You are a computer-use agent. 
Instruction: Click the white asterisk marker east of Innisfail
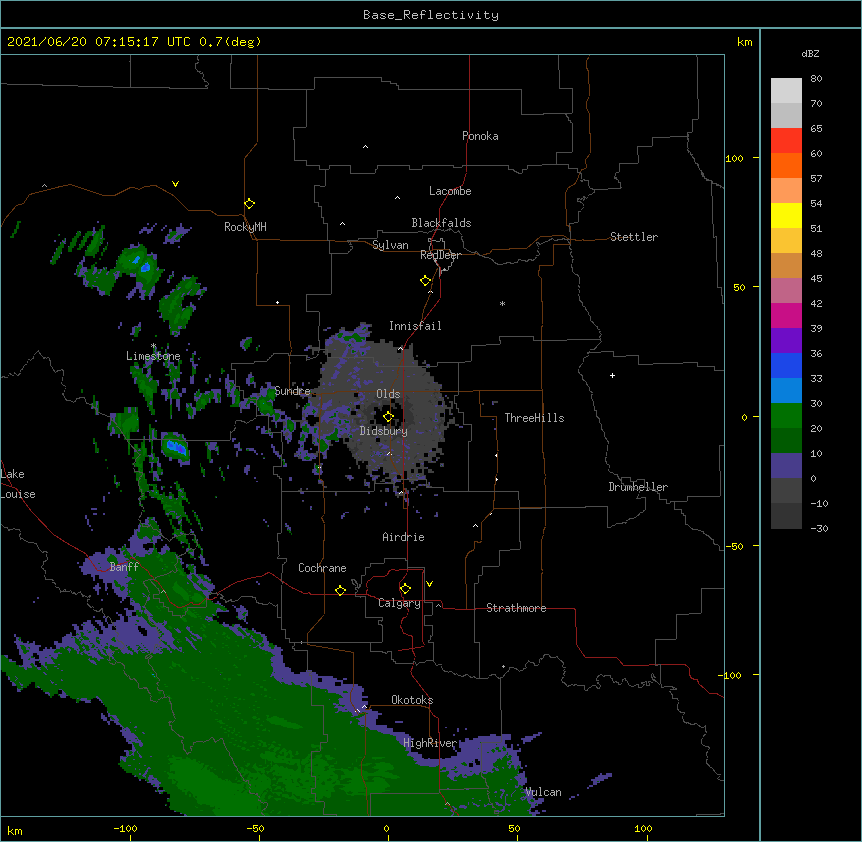pos(502,303)
